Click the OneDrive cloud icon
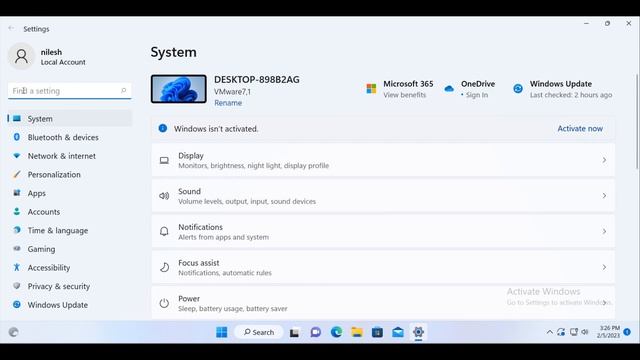 pos(449,89)
